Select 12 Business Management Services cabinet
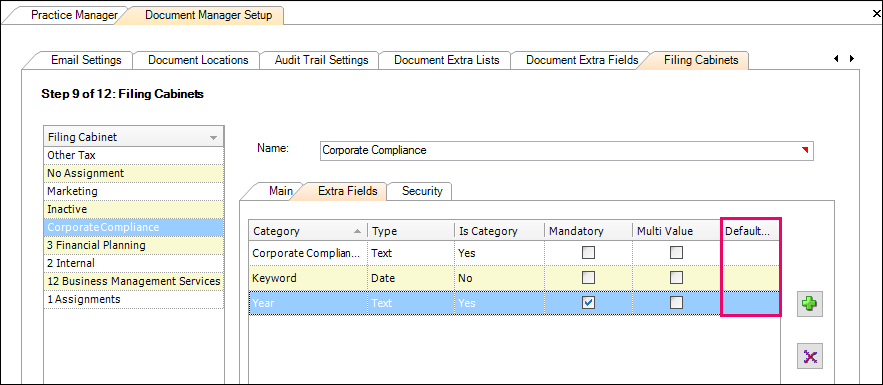The image size is (883, 385). tap(133, 281)
